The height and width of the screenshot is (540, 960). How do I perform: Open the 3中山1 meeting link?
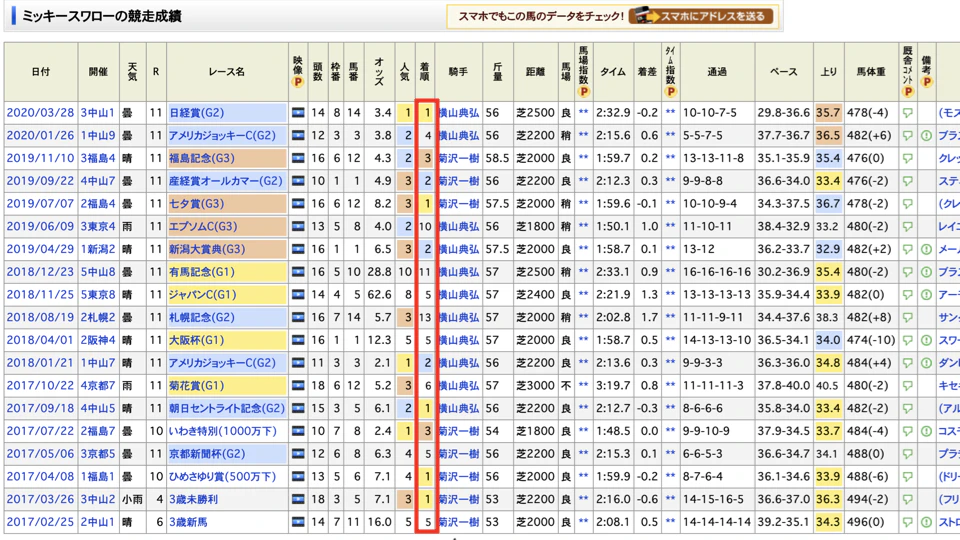[98, 113]
